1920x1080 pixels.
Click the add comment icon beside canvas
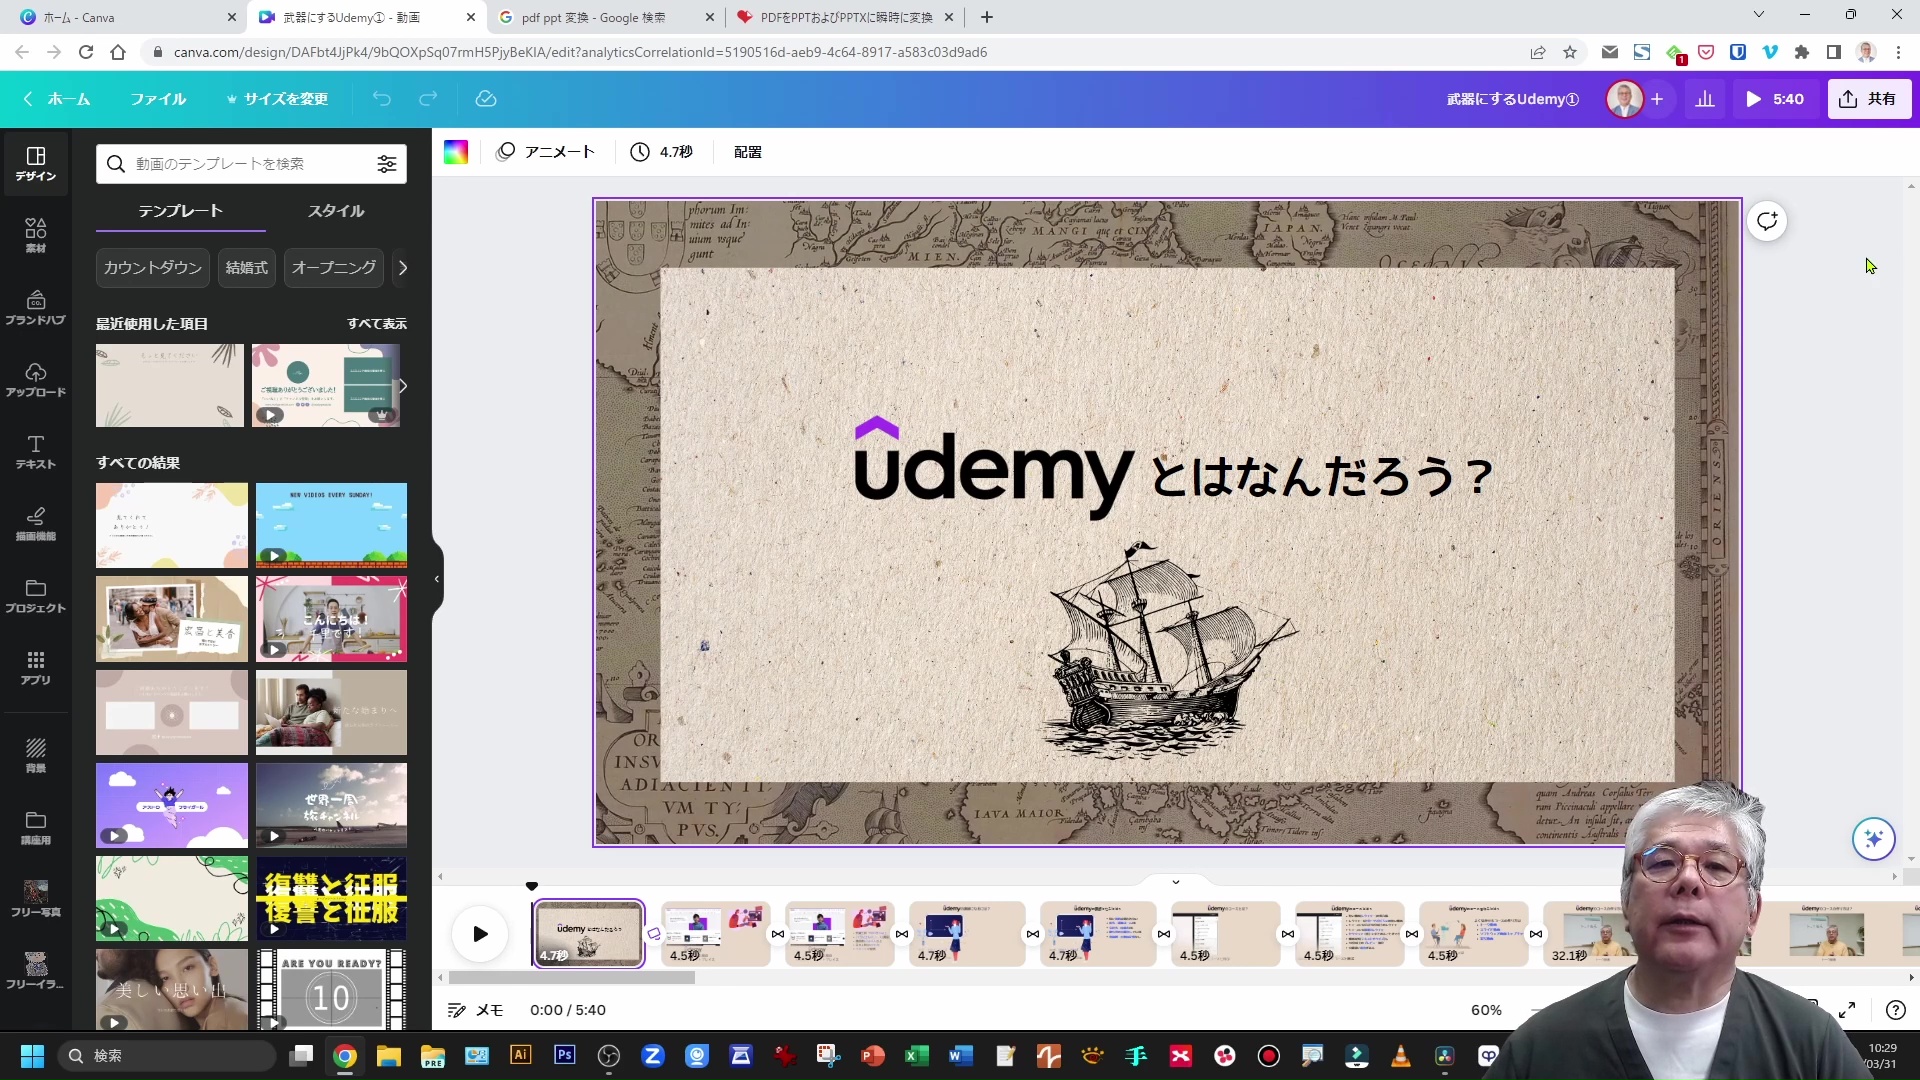(1767, 221)
